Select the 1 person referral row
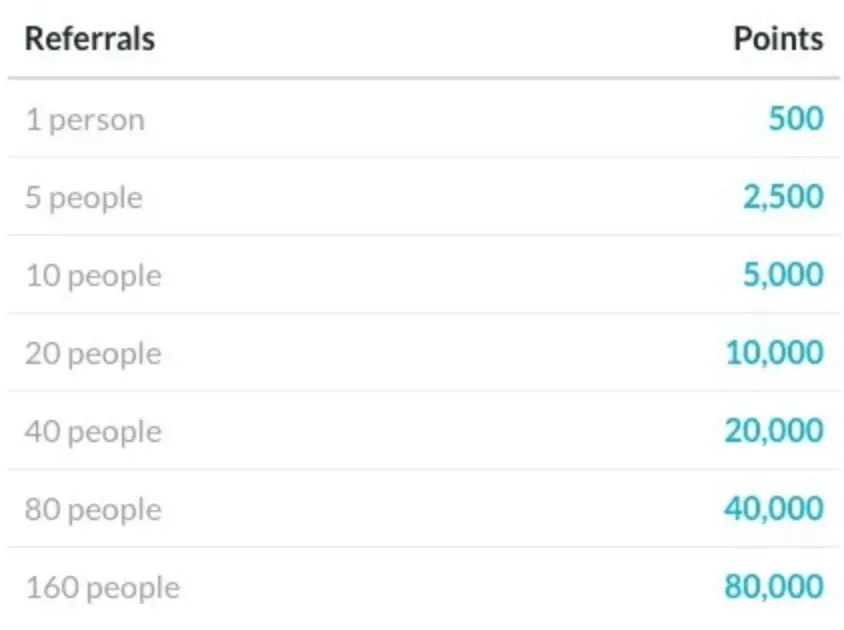844x630 pixels. tap(424, 118)
